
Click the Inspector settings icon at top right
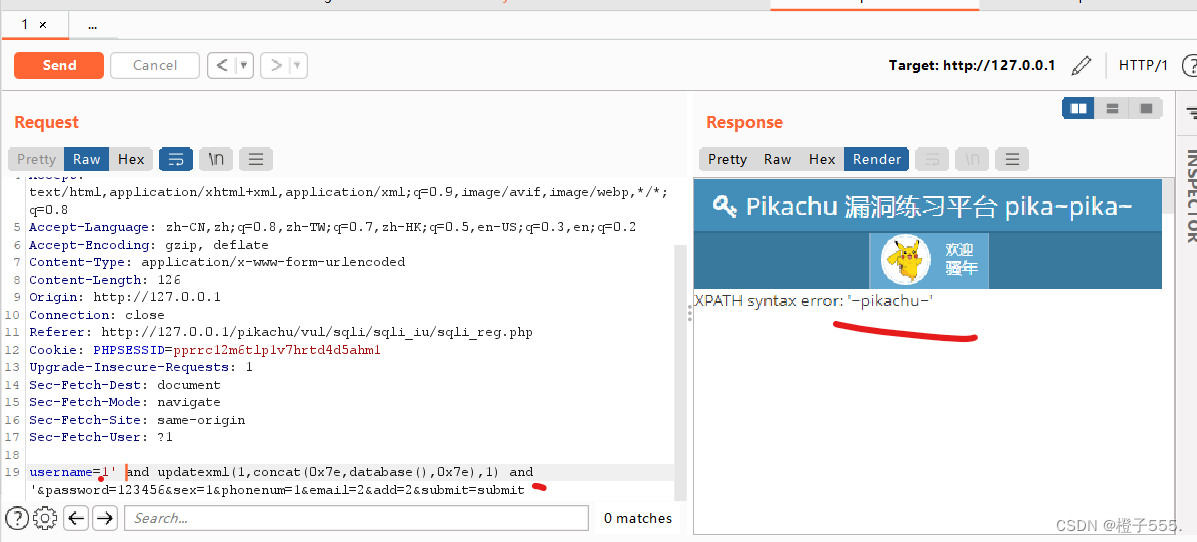click(x=1191, y=112)
